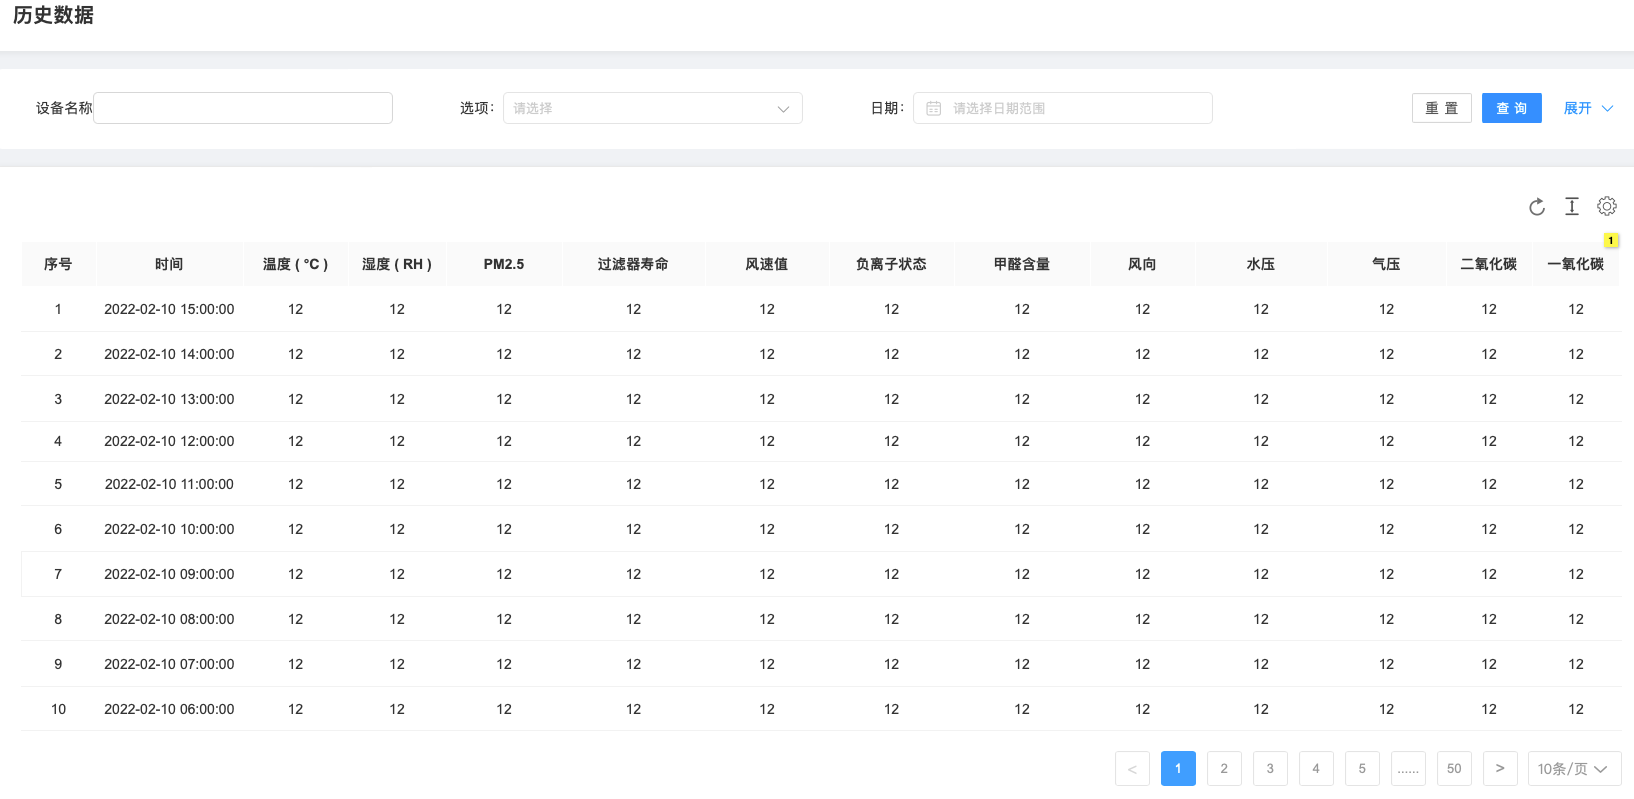Click the 水压 column header
The height and width of the screenshot is (799, 1634).
click(x=1261, y=264)
